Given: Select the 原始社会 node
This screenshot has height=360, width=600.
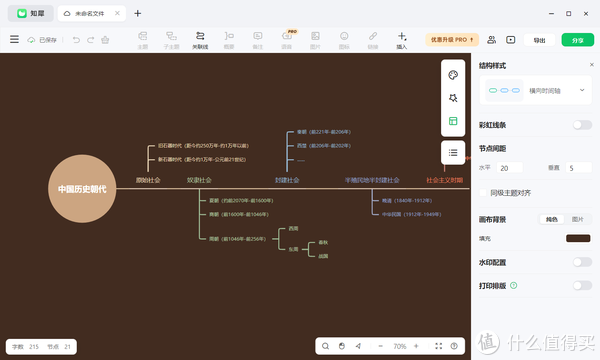Looking at the screenshot, I should click(x=148, y=180).
